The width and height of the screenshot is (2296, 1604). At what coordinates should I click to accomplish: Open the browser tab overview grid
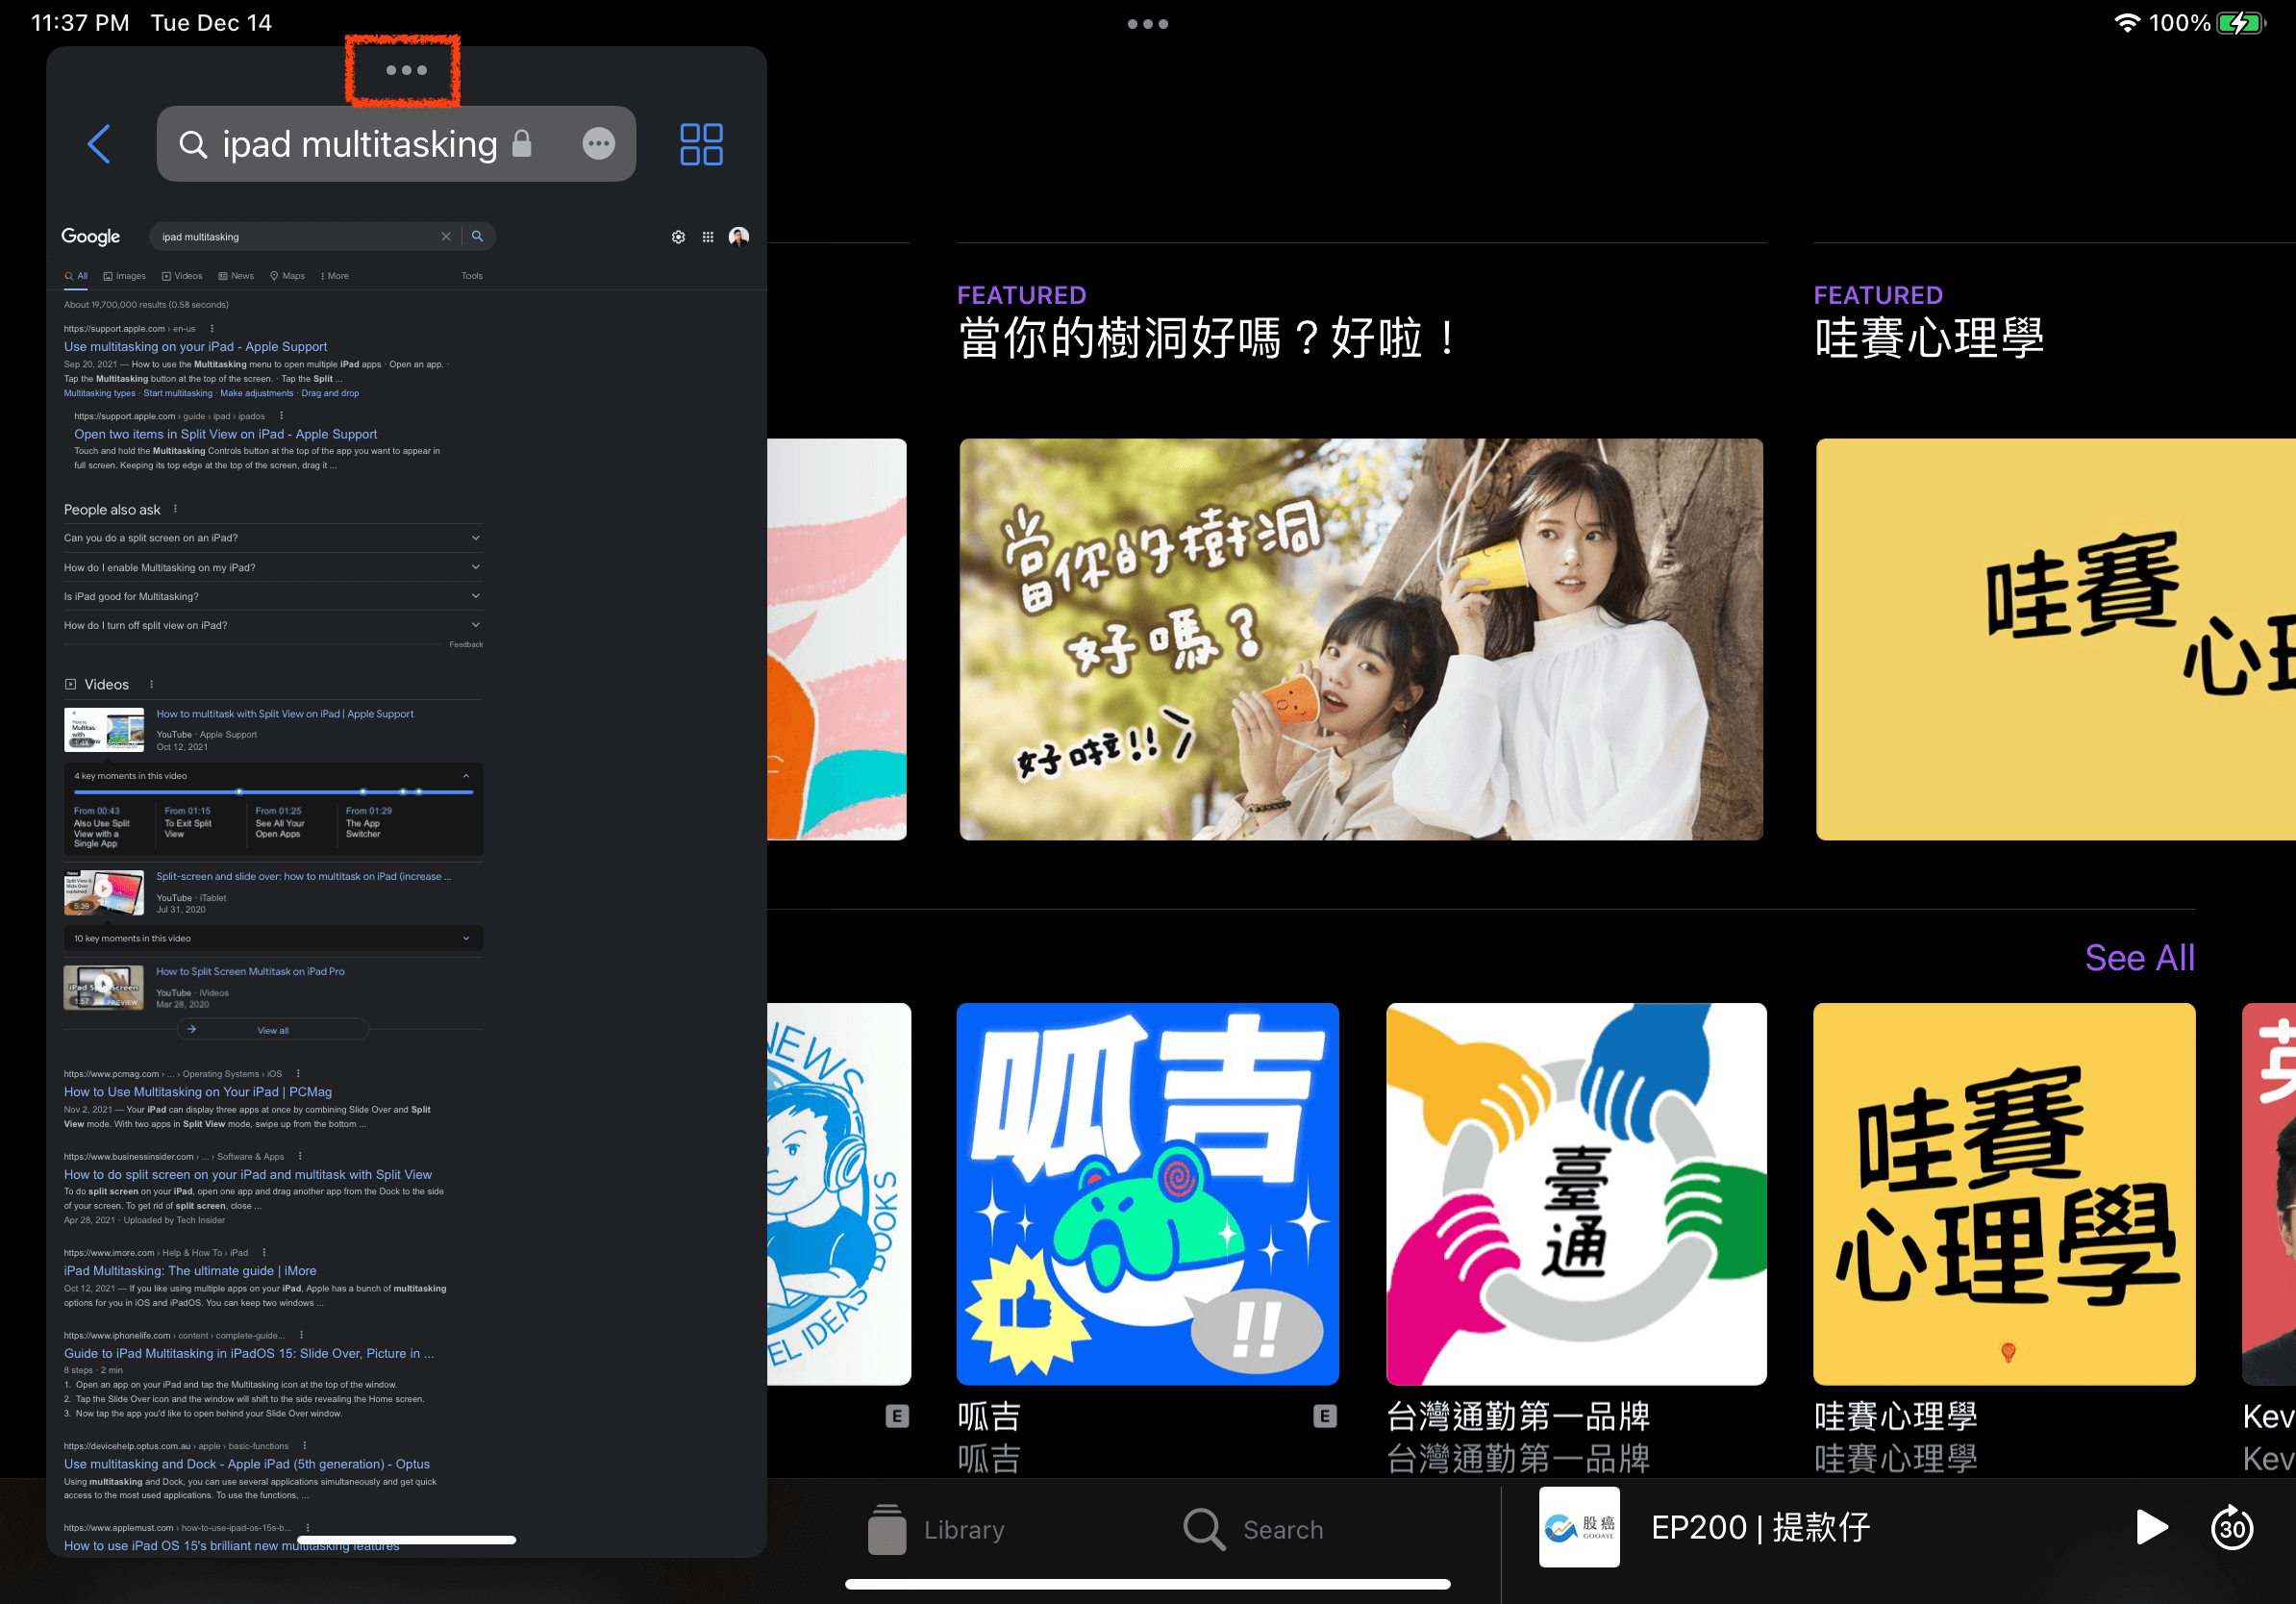tap(701, 144)
